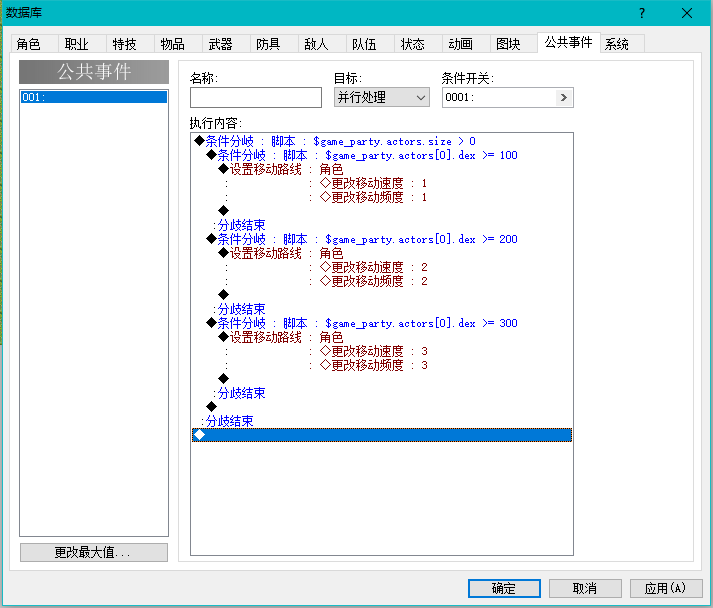713x608 pixels.
Task: Open the help question mark button
Action: (642, 13)
